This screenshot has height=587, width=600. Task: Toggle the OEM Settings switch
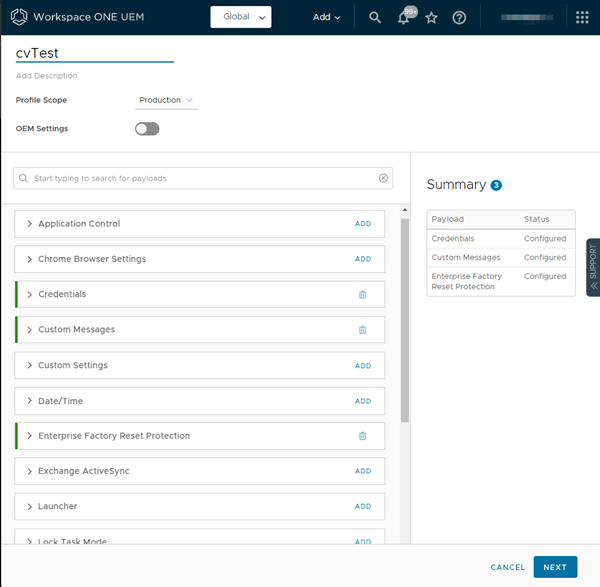pyautogui.click(x=147, y=129)
